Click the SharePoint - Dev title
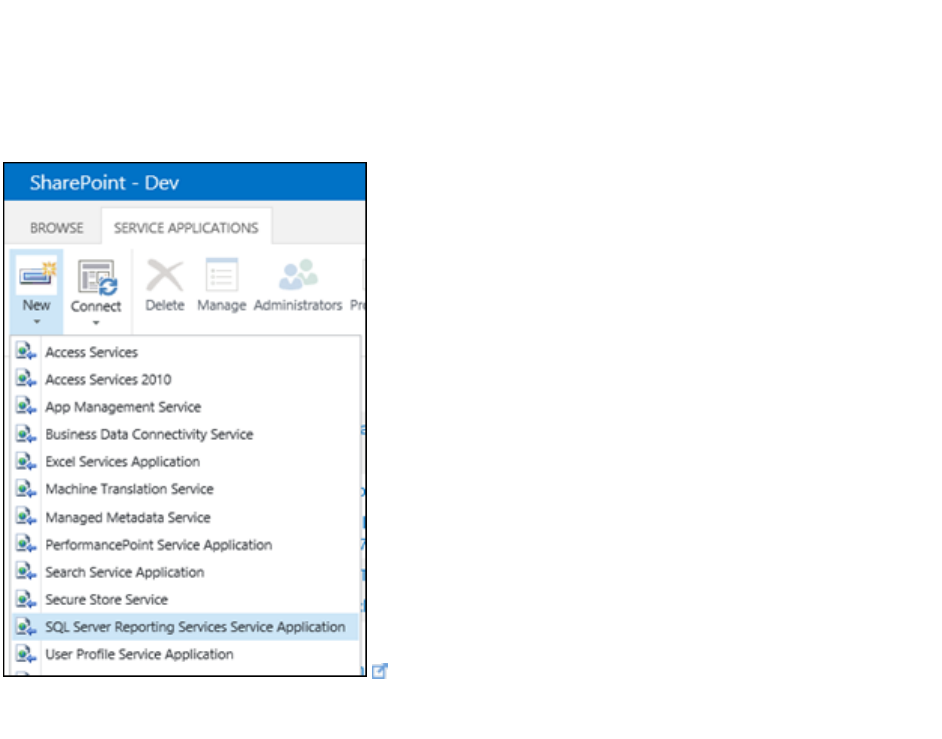 pos(104,183)
